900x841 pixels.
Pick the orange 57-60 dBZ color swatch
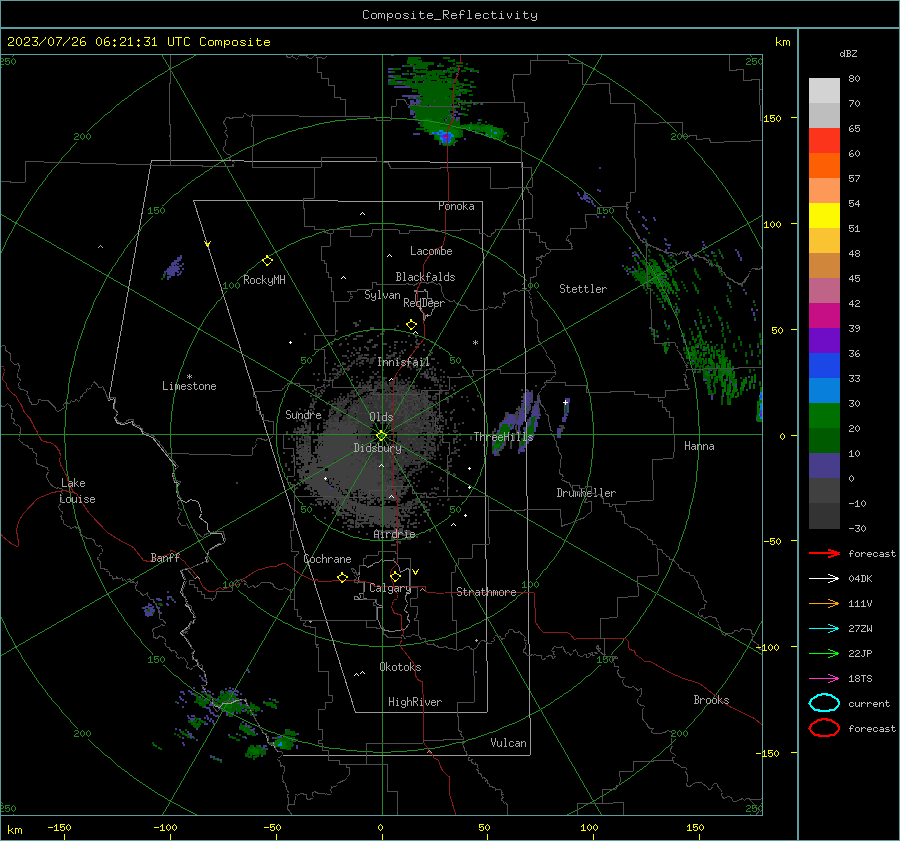coord(824,166)
